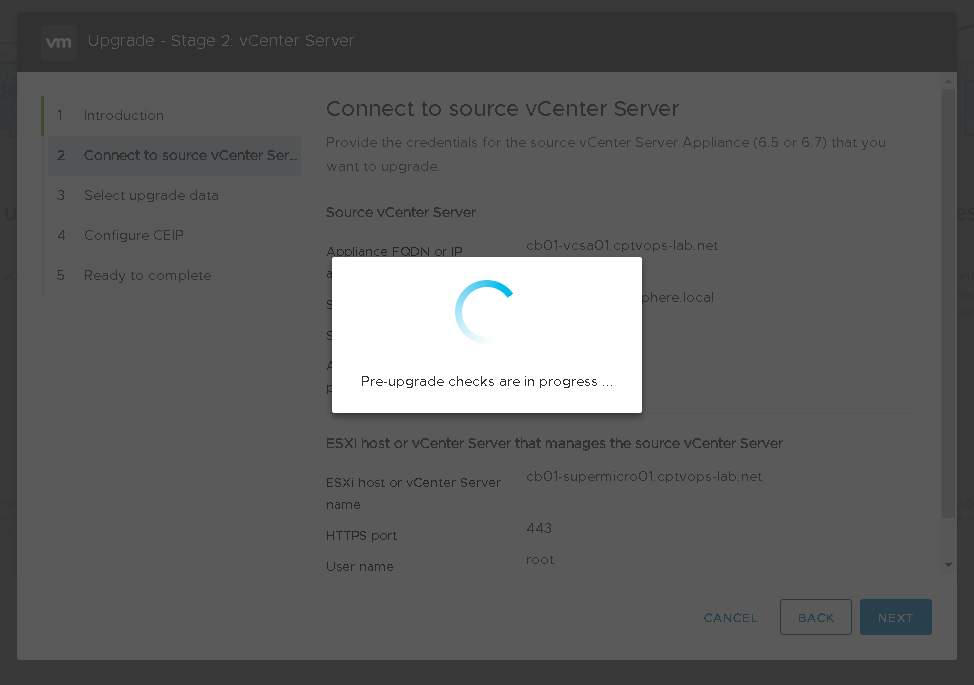Click the VMware vm logo icon

pyautogui.click(x=59, y=43)
